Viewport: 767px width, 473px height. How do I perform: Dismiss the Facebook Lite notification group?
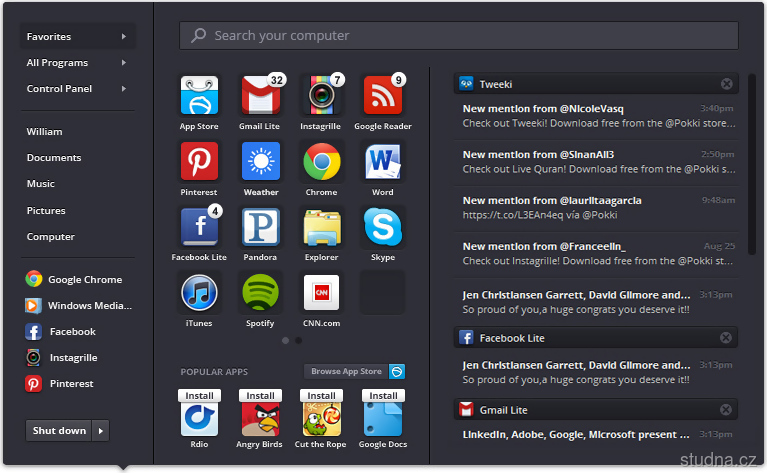pyautogui.click(x=726, y=338)
